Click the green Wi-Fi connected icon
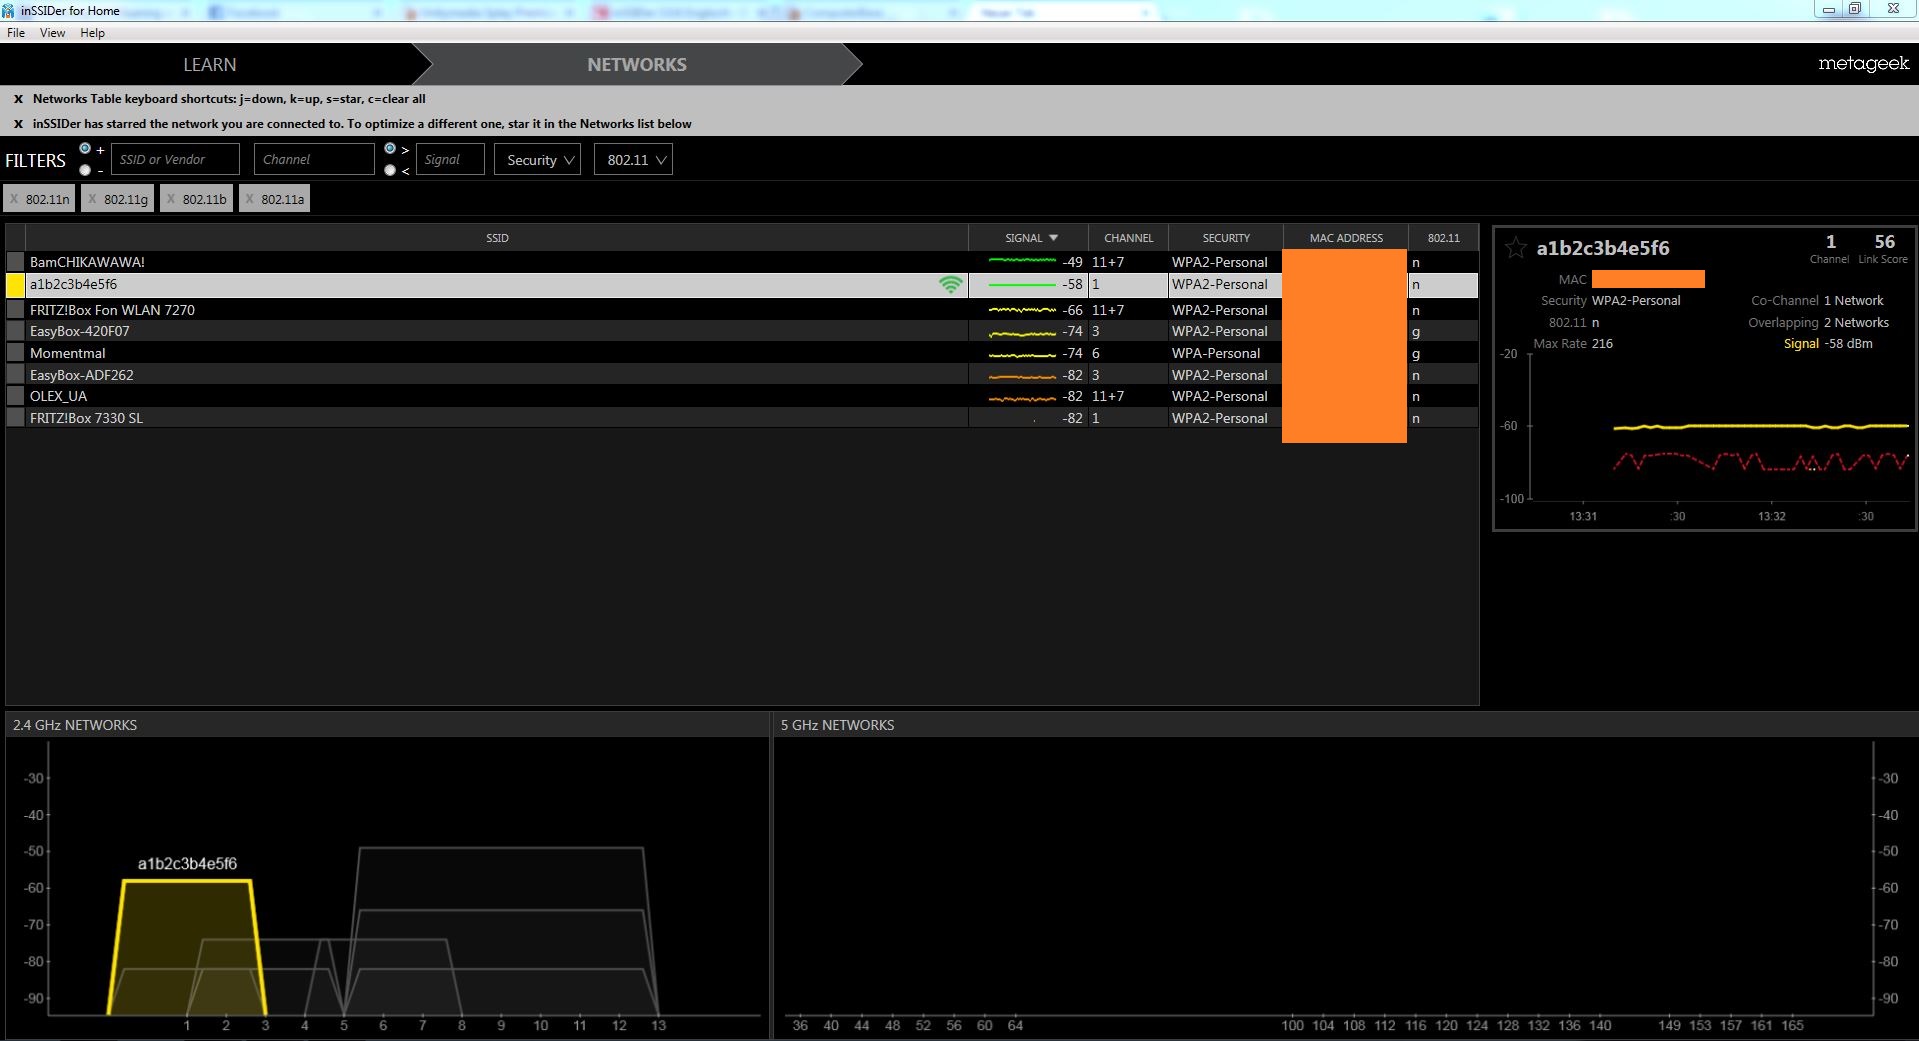Image resolution: width=1919 pixels, height=1041 pixels. (x=951, y=285)
